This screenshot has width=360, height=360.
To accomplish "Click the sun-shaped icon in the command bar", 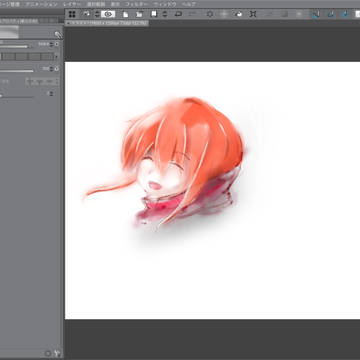I will pyautogui.click(x=210, y=14).
